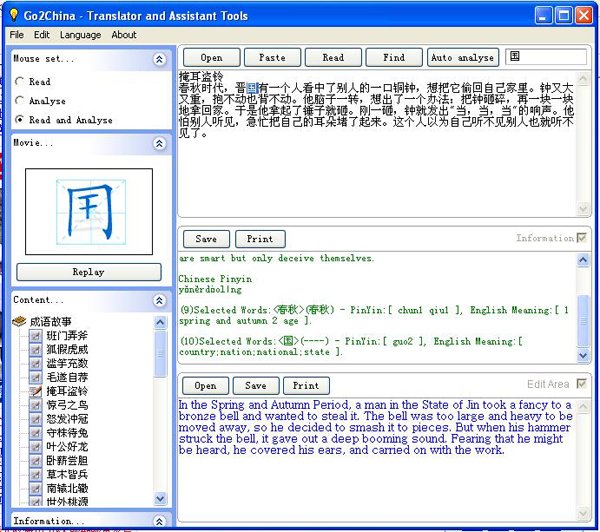Save the information panel results
Screen dimensions: 600x532
tap(206, 239)
